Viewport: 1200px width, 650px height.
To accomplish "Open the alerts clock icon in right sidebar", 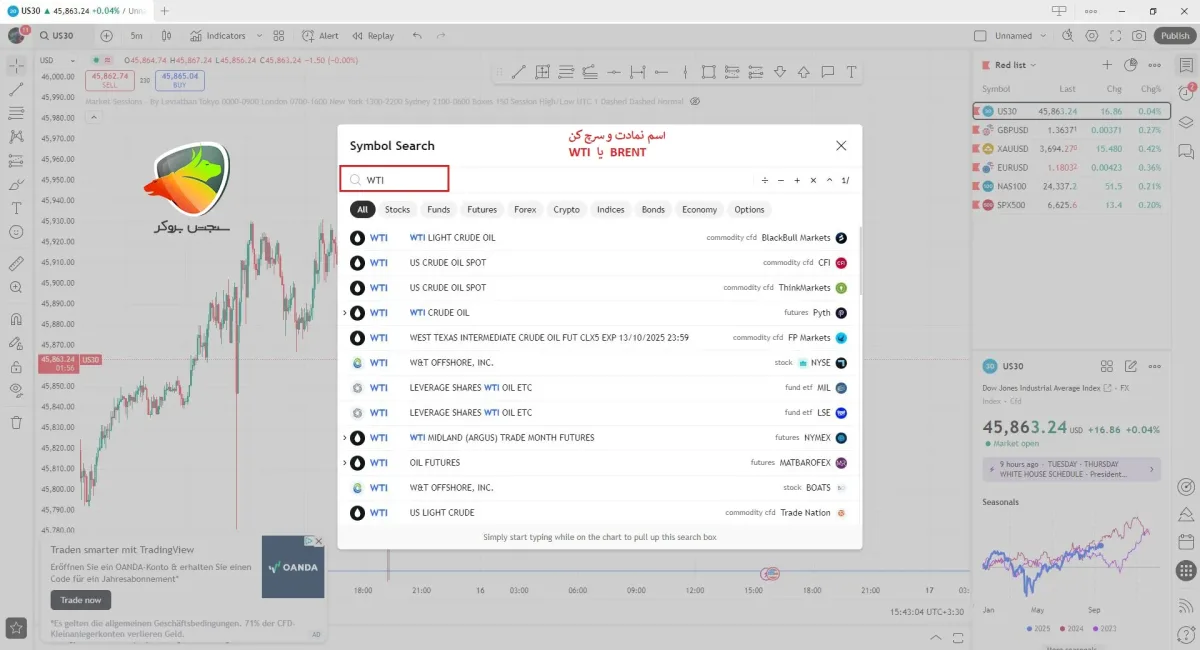I will tap(1186, 93).
